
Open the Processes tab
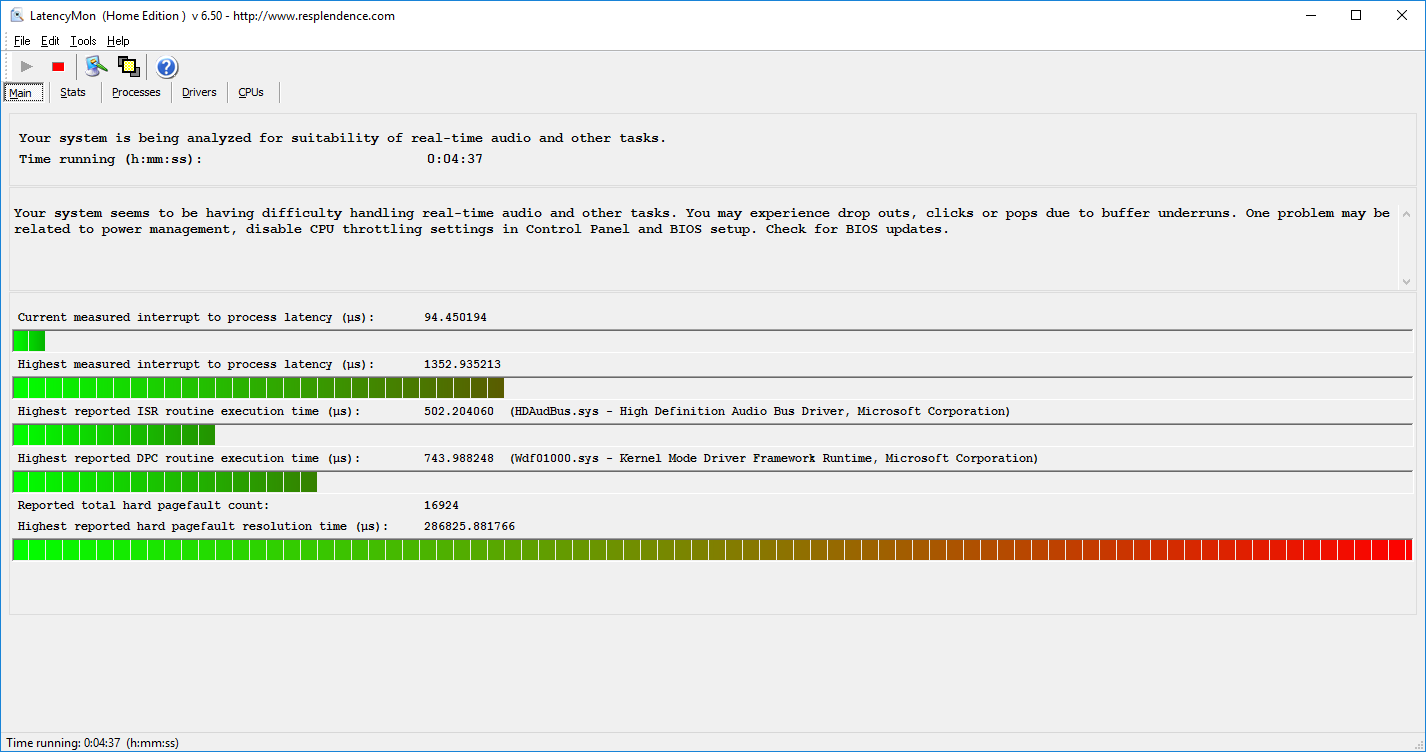pyautogui.click(x=136, y=92)
